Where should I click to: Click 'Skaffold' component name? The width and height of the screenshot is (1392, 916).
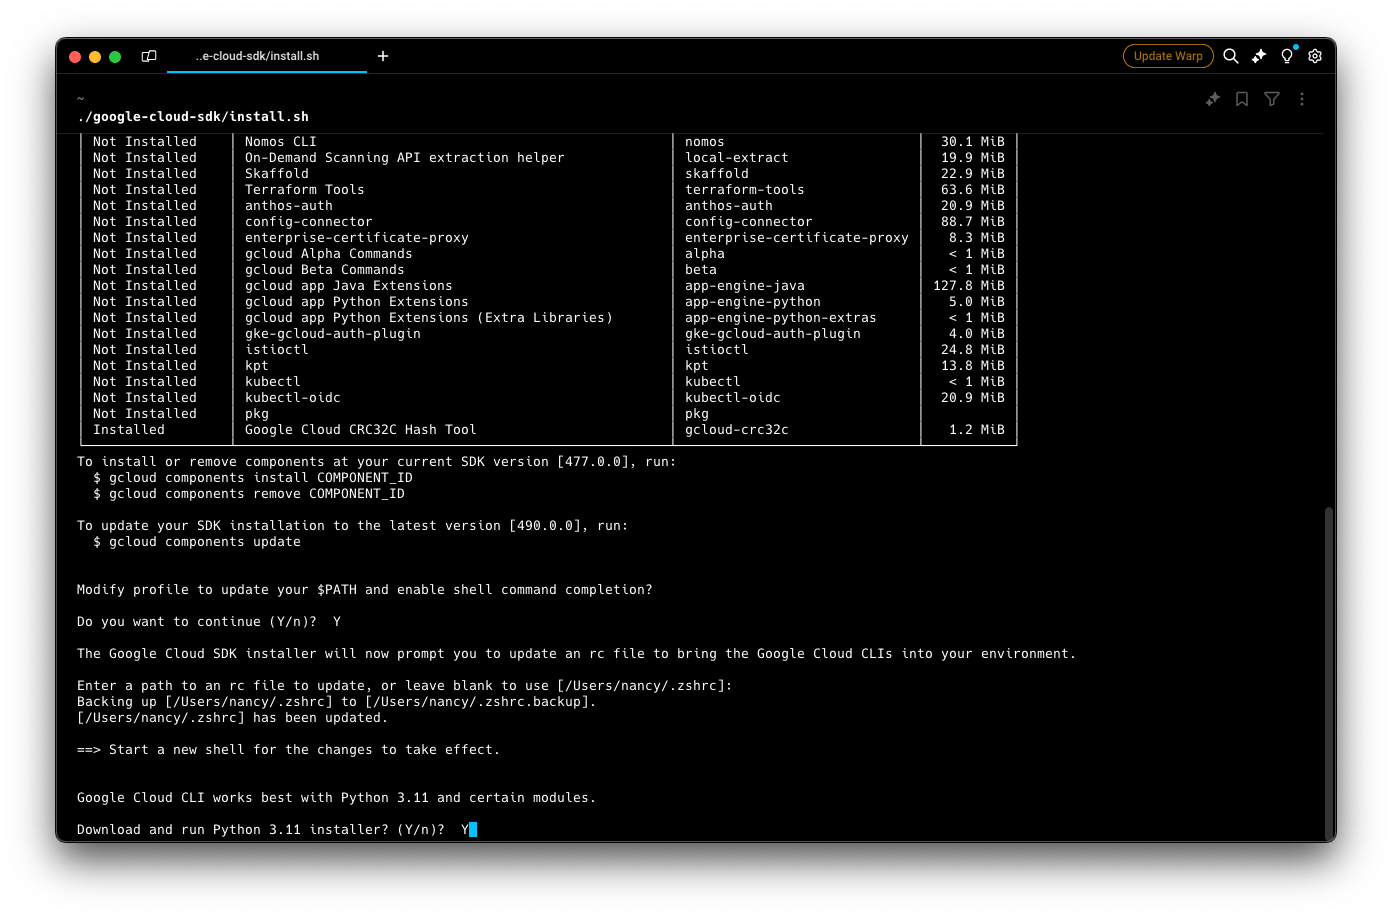click(277, 174)
